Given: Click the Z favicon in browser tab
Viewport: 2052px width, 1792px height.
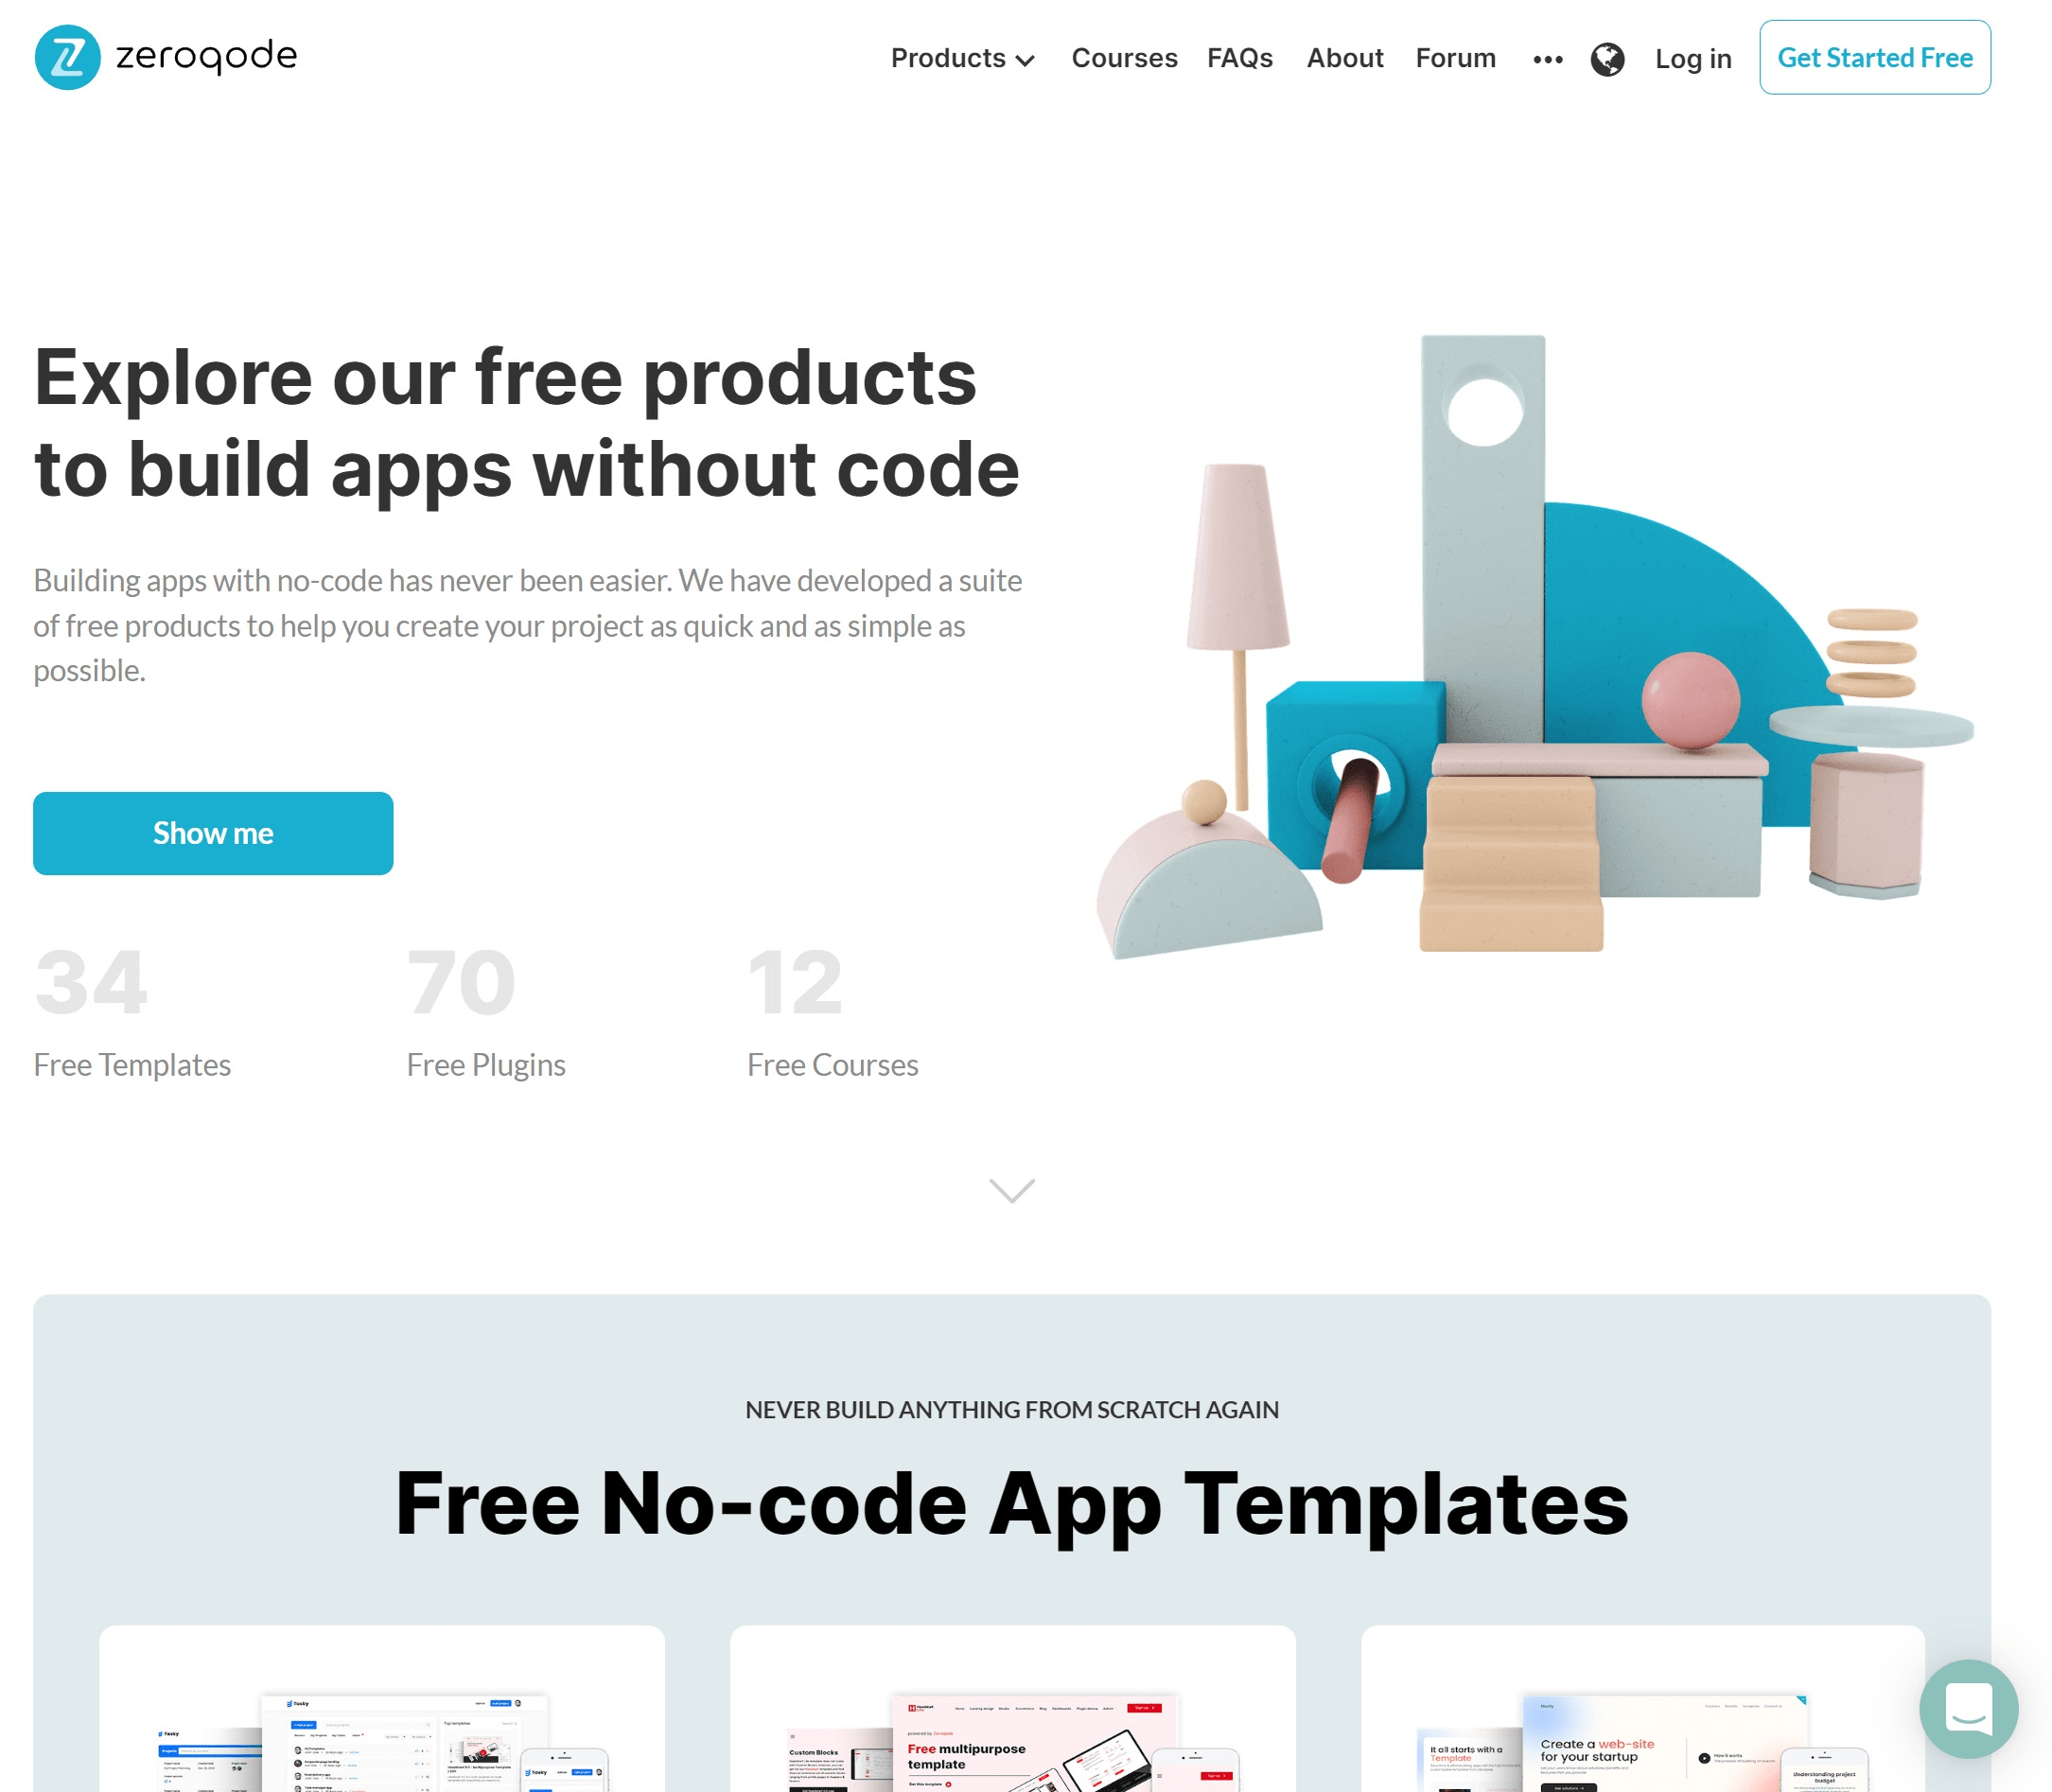Looking at the screenshot, I should pos(64,54).
